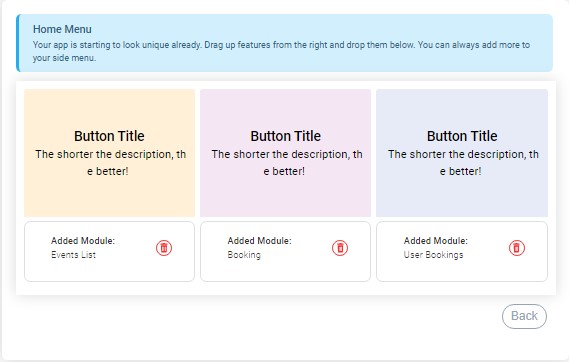The height and width of the screenshot is (362, 569).
Task: Open the Events List added module card
Action: (110, 251)
